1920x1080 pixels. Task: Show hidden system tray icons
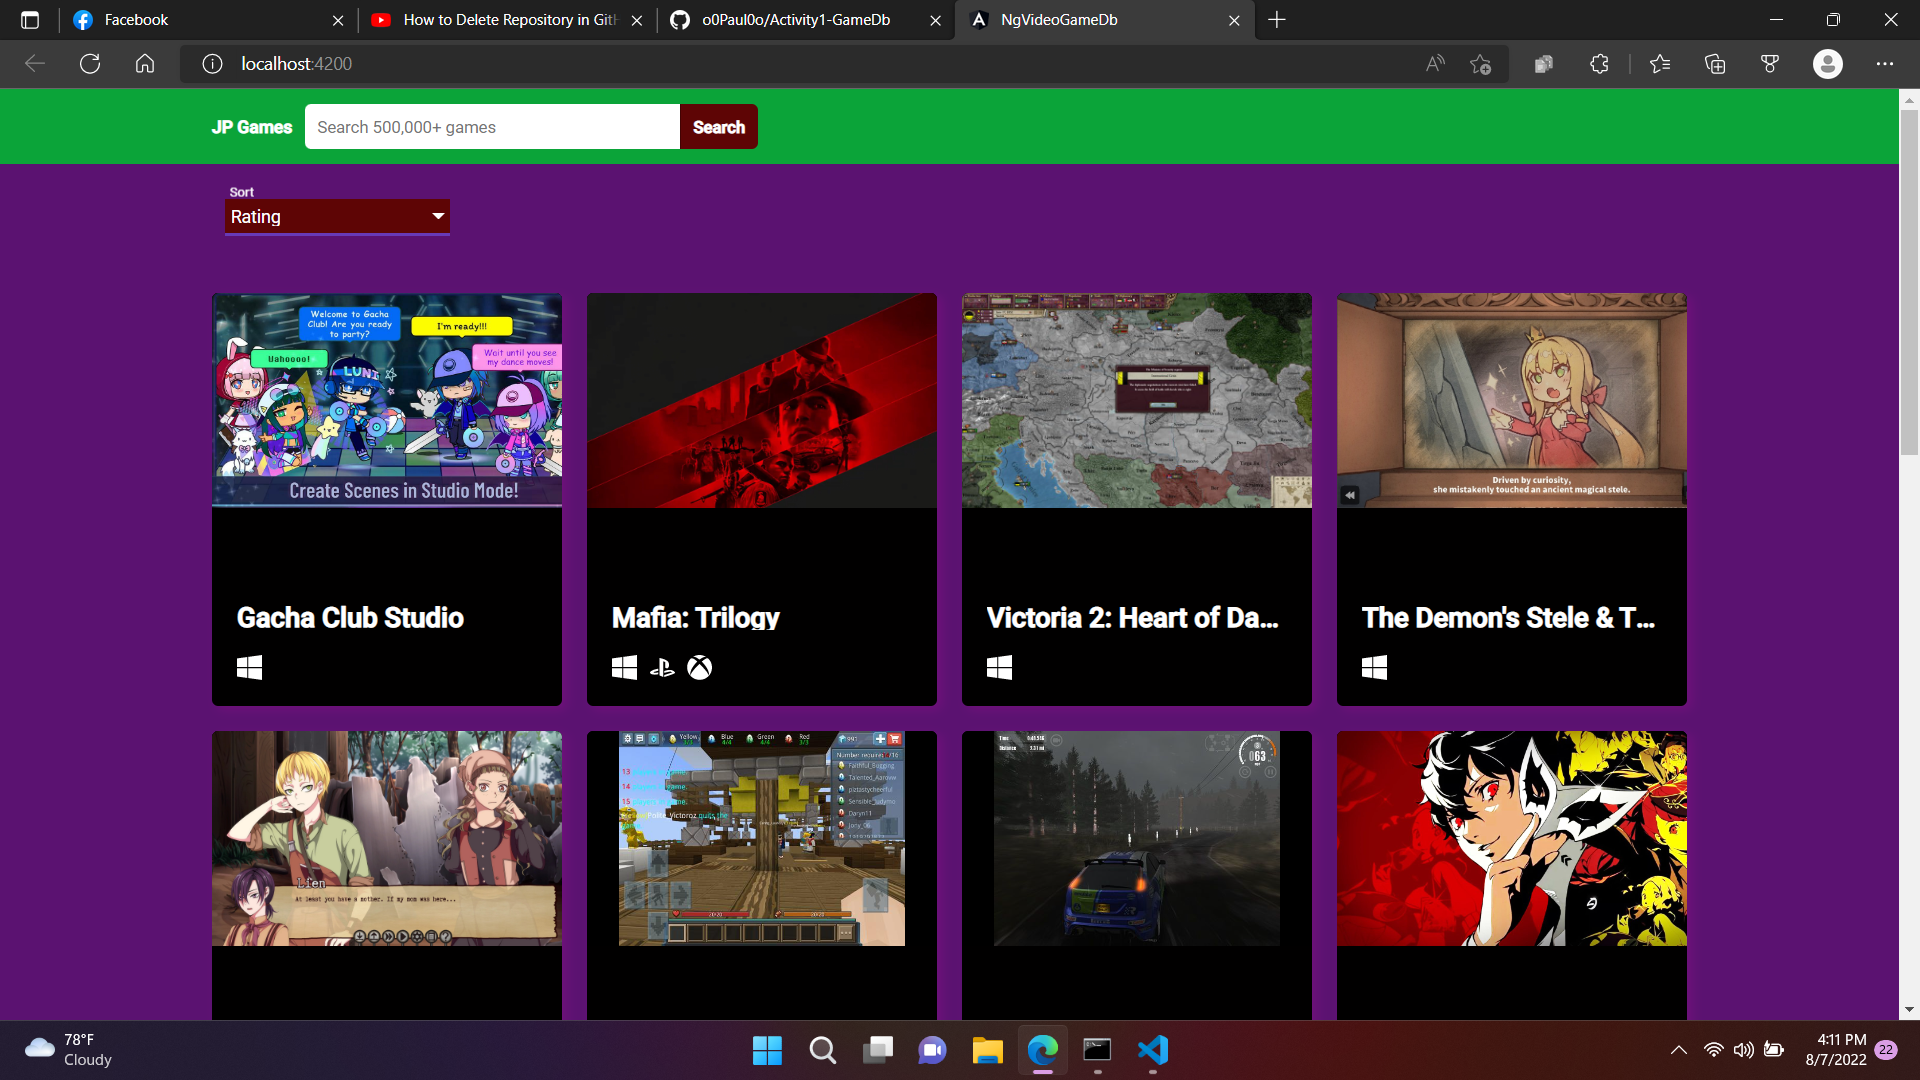[1679, 1050]
